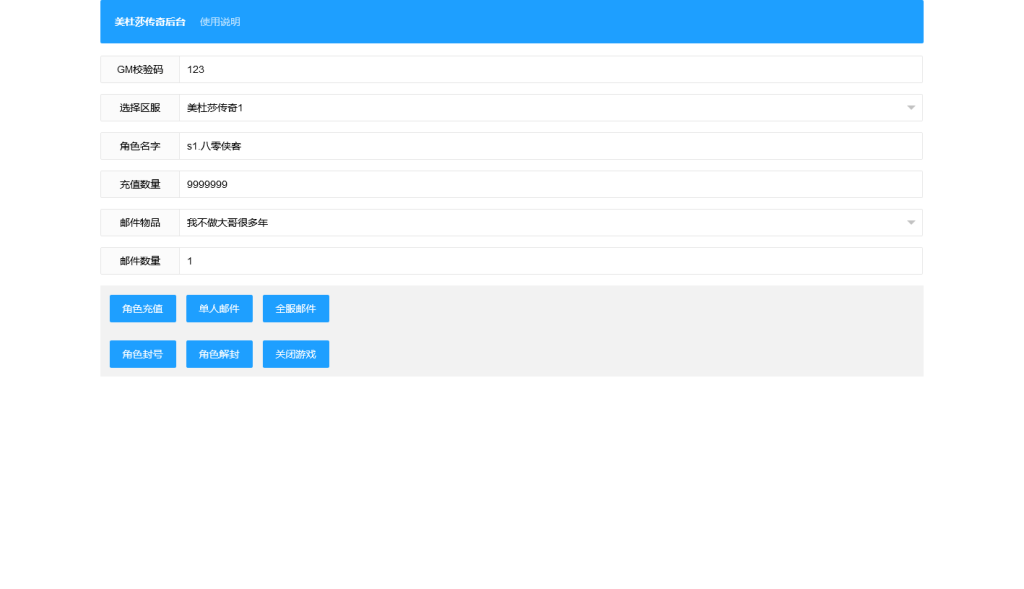Send mail with 单人邮件 button
Image resolution: width=1024 pixels, height=589 pixels.
(x=219, y=309)
